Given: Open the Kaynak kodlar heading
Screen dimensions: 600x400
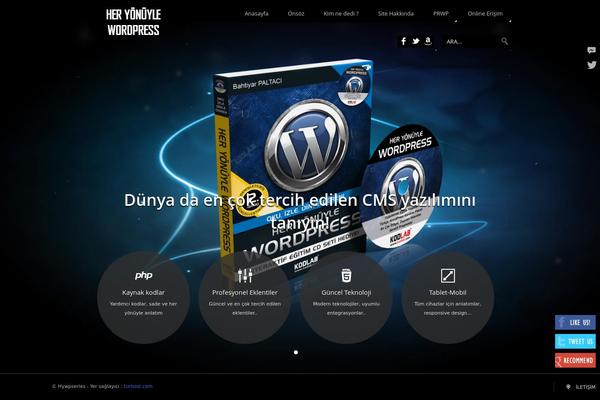Looking at the screenshot, I should coord(143,292).
